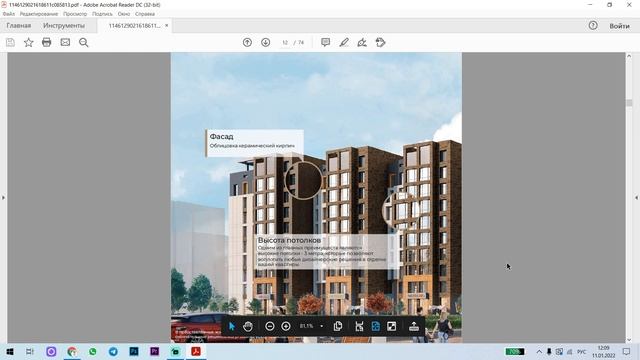Switch to the Инструменты tab
The image size is (640, 360).
(x=64, y=26)
